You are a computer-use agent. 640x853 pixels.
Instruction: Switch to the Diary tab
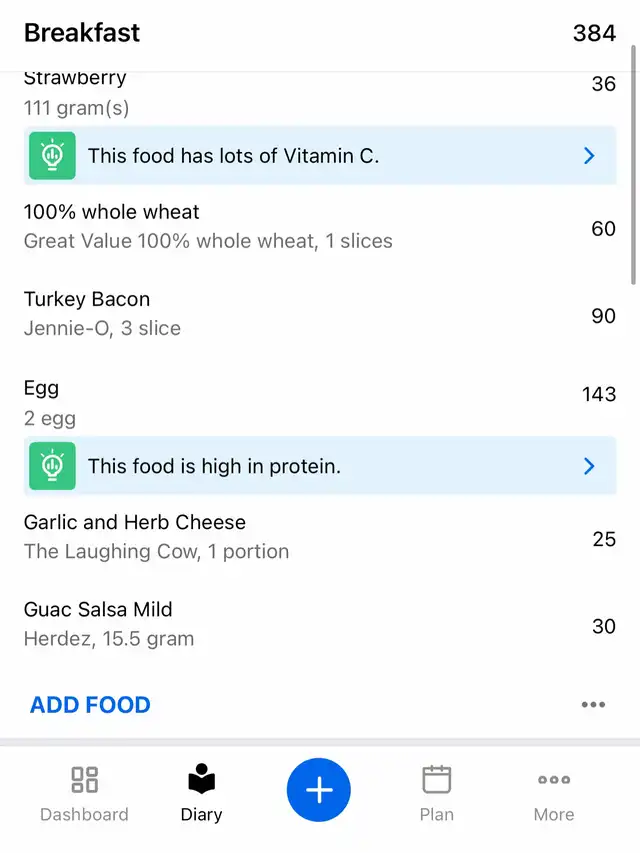pyautogui.click(x=201, y=794)
